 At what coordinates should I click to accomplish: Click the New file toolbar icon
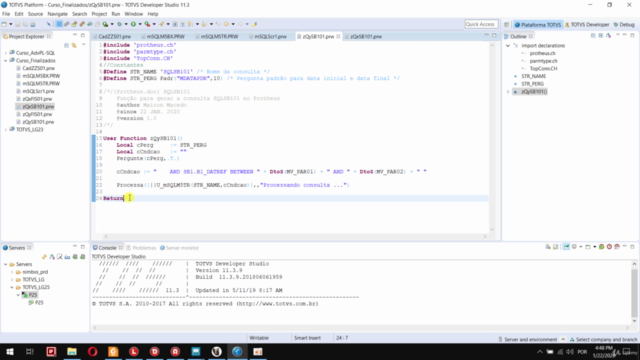[4, 24]
